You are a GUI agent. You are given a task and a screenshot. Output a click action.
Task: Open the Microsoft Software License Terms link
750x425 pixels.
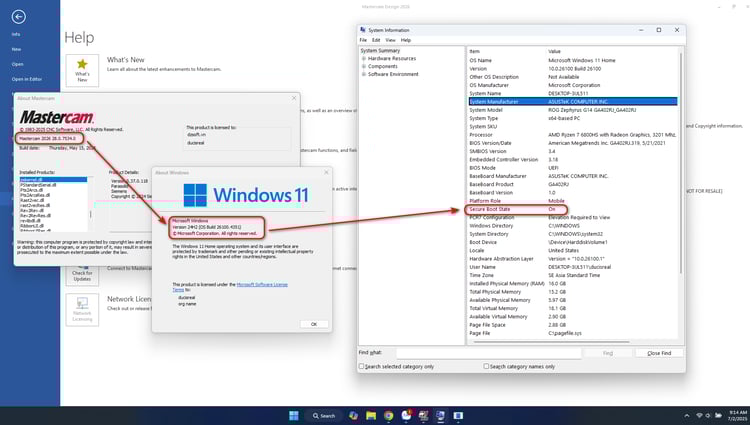(262, 284)
